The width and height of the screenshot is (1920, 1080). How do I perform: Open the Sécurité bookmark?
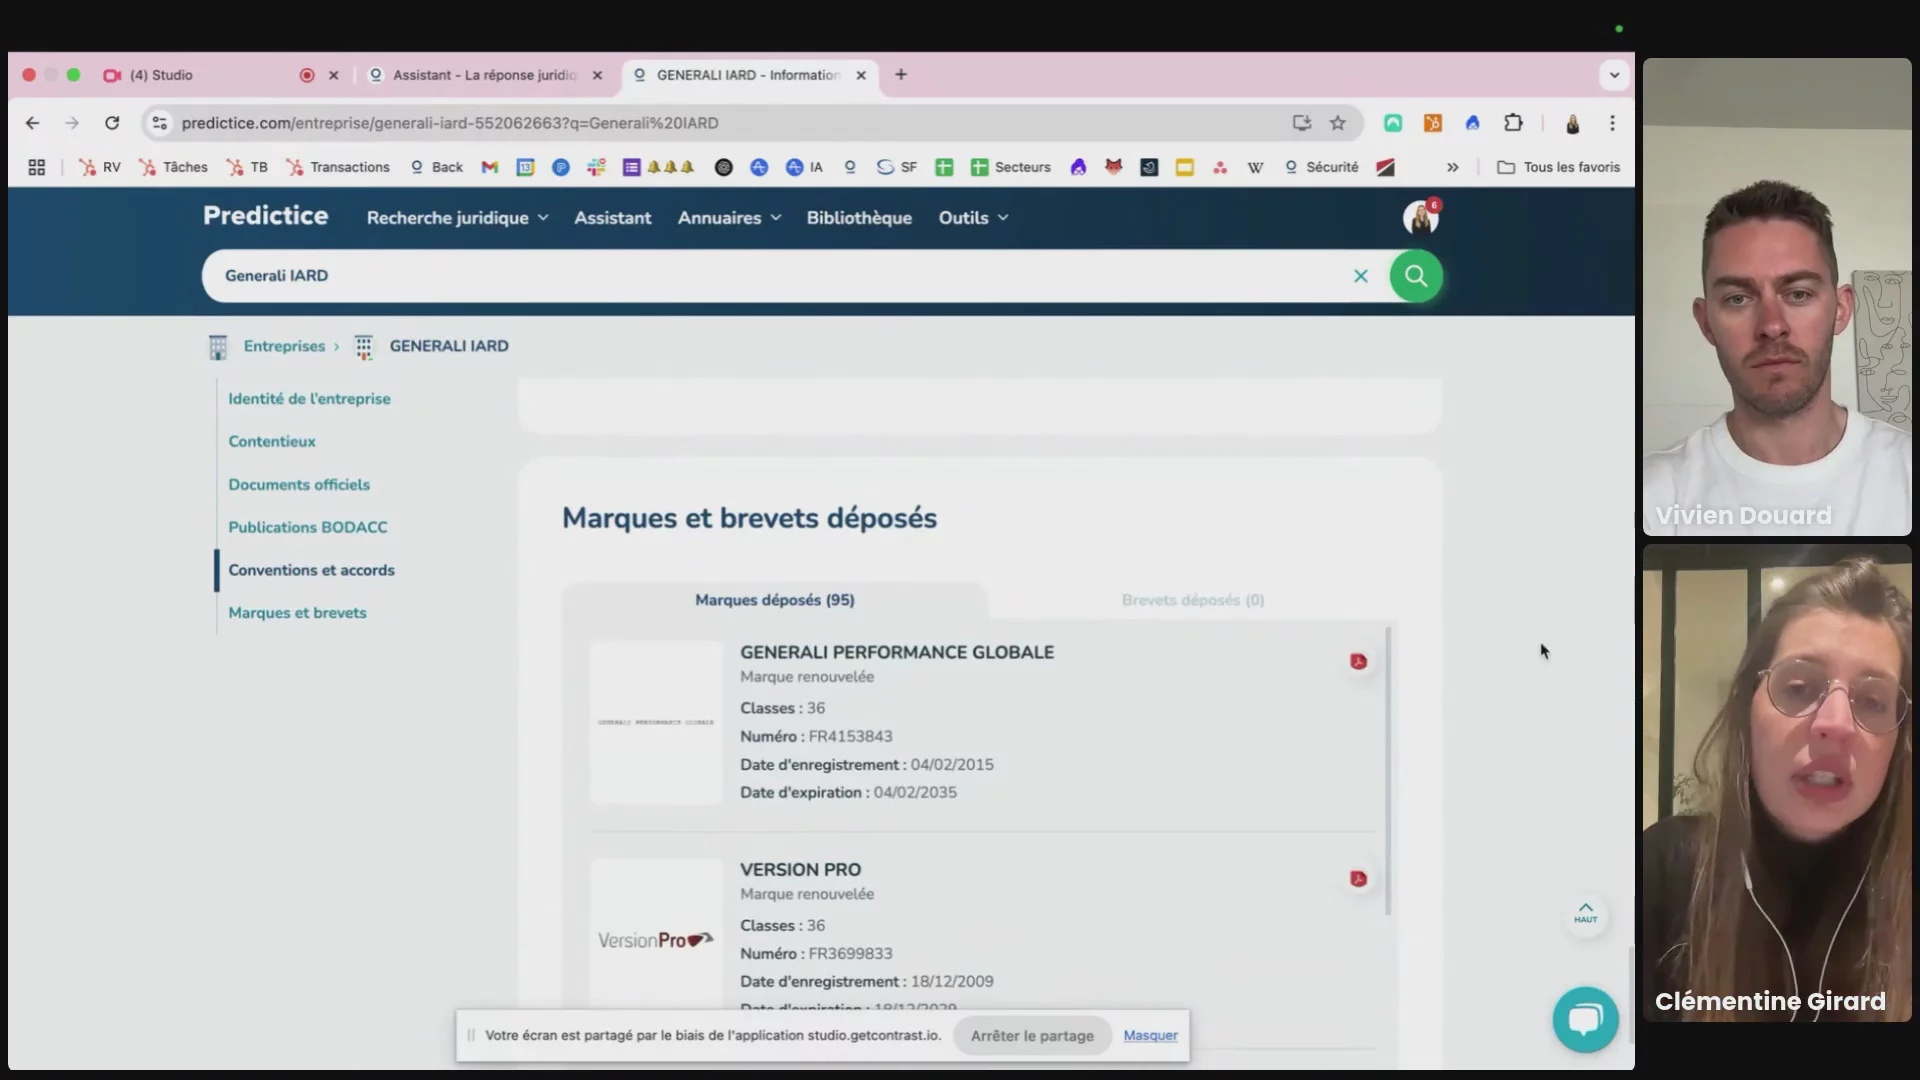(x=1322, y=167)
